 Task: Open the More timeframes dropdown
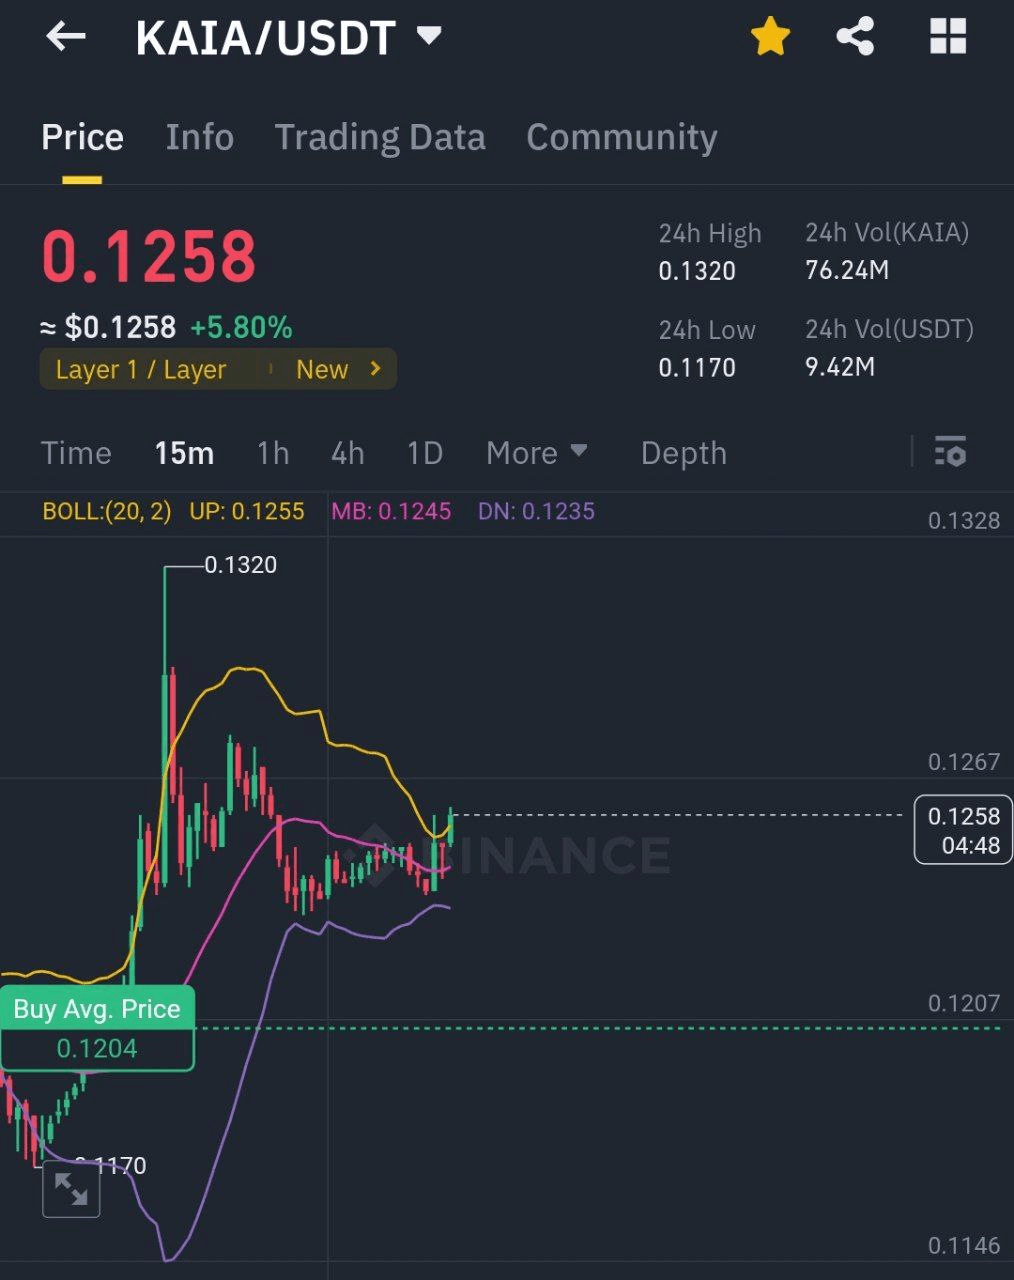tap(536, 453)
